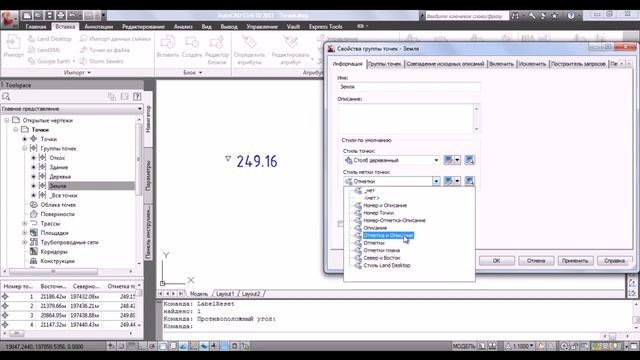Click the Toolspace help question-mark icon
The height and width of the screenshot is (360, 640).
pos(137,97)
